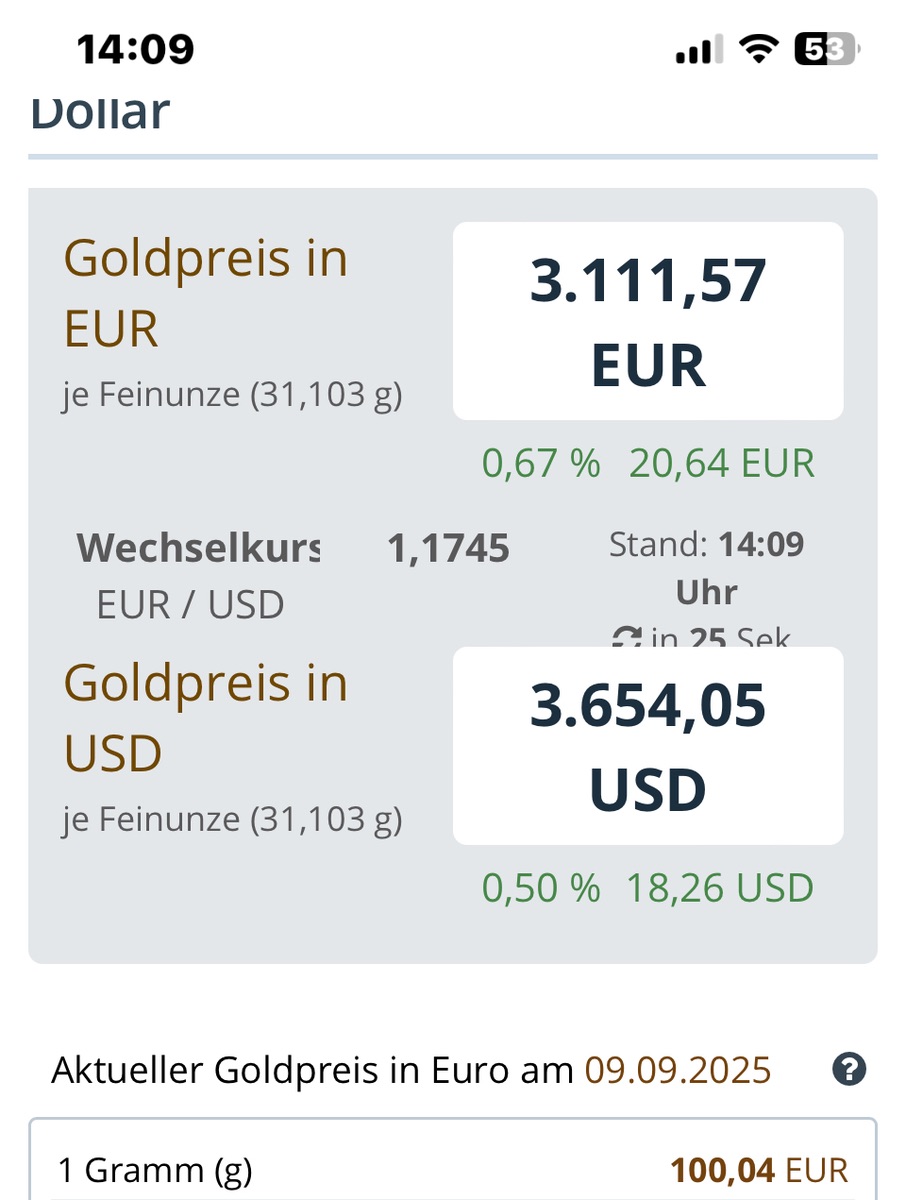Tap the Wi-Fi status icon
Image resolution: width=906 pixels, height=1200 pixels.
tap(759, 48)
